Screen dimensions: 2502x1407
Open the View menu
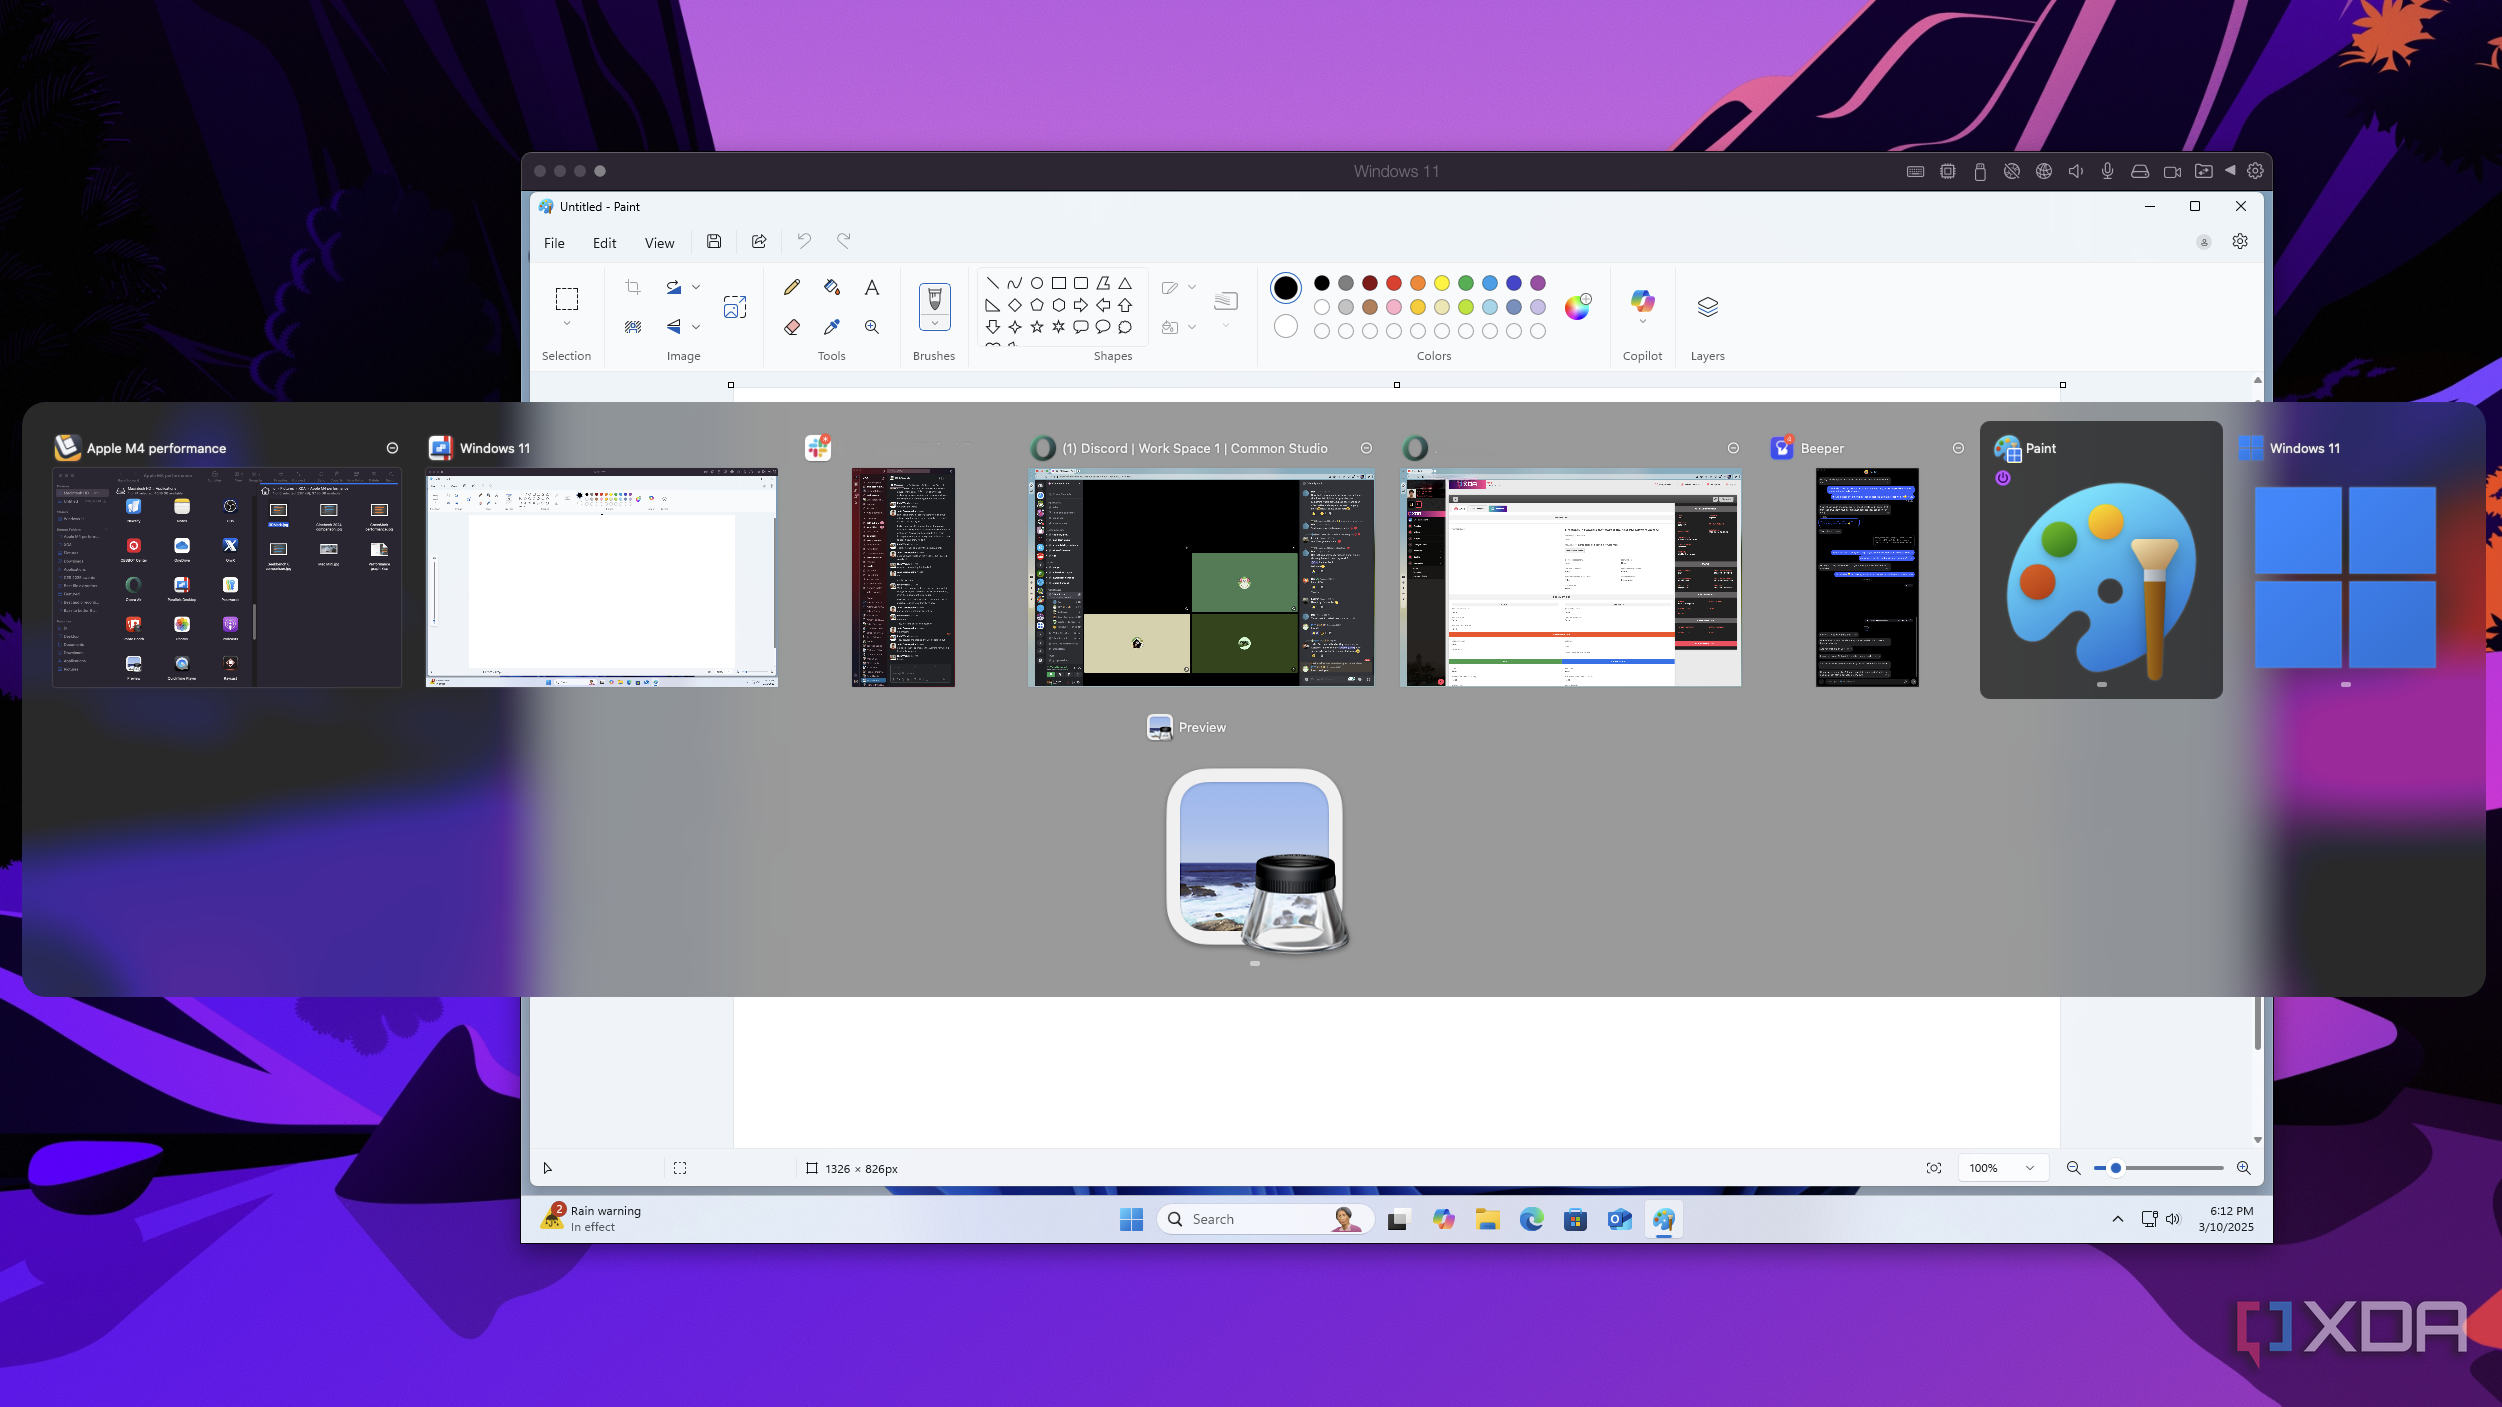(659, 243)
